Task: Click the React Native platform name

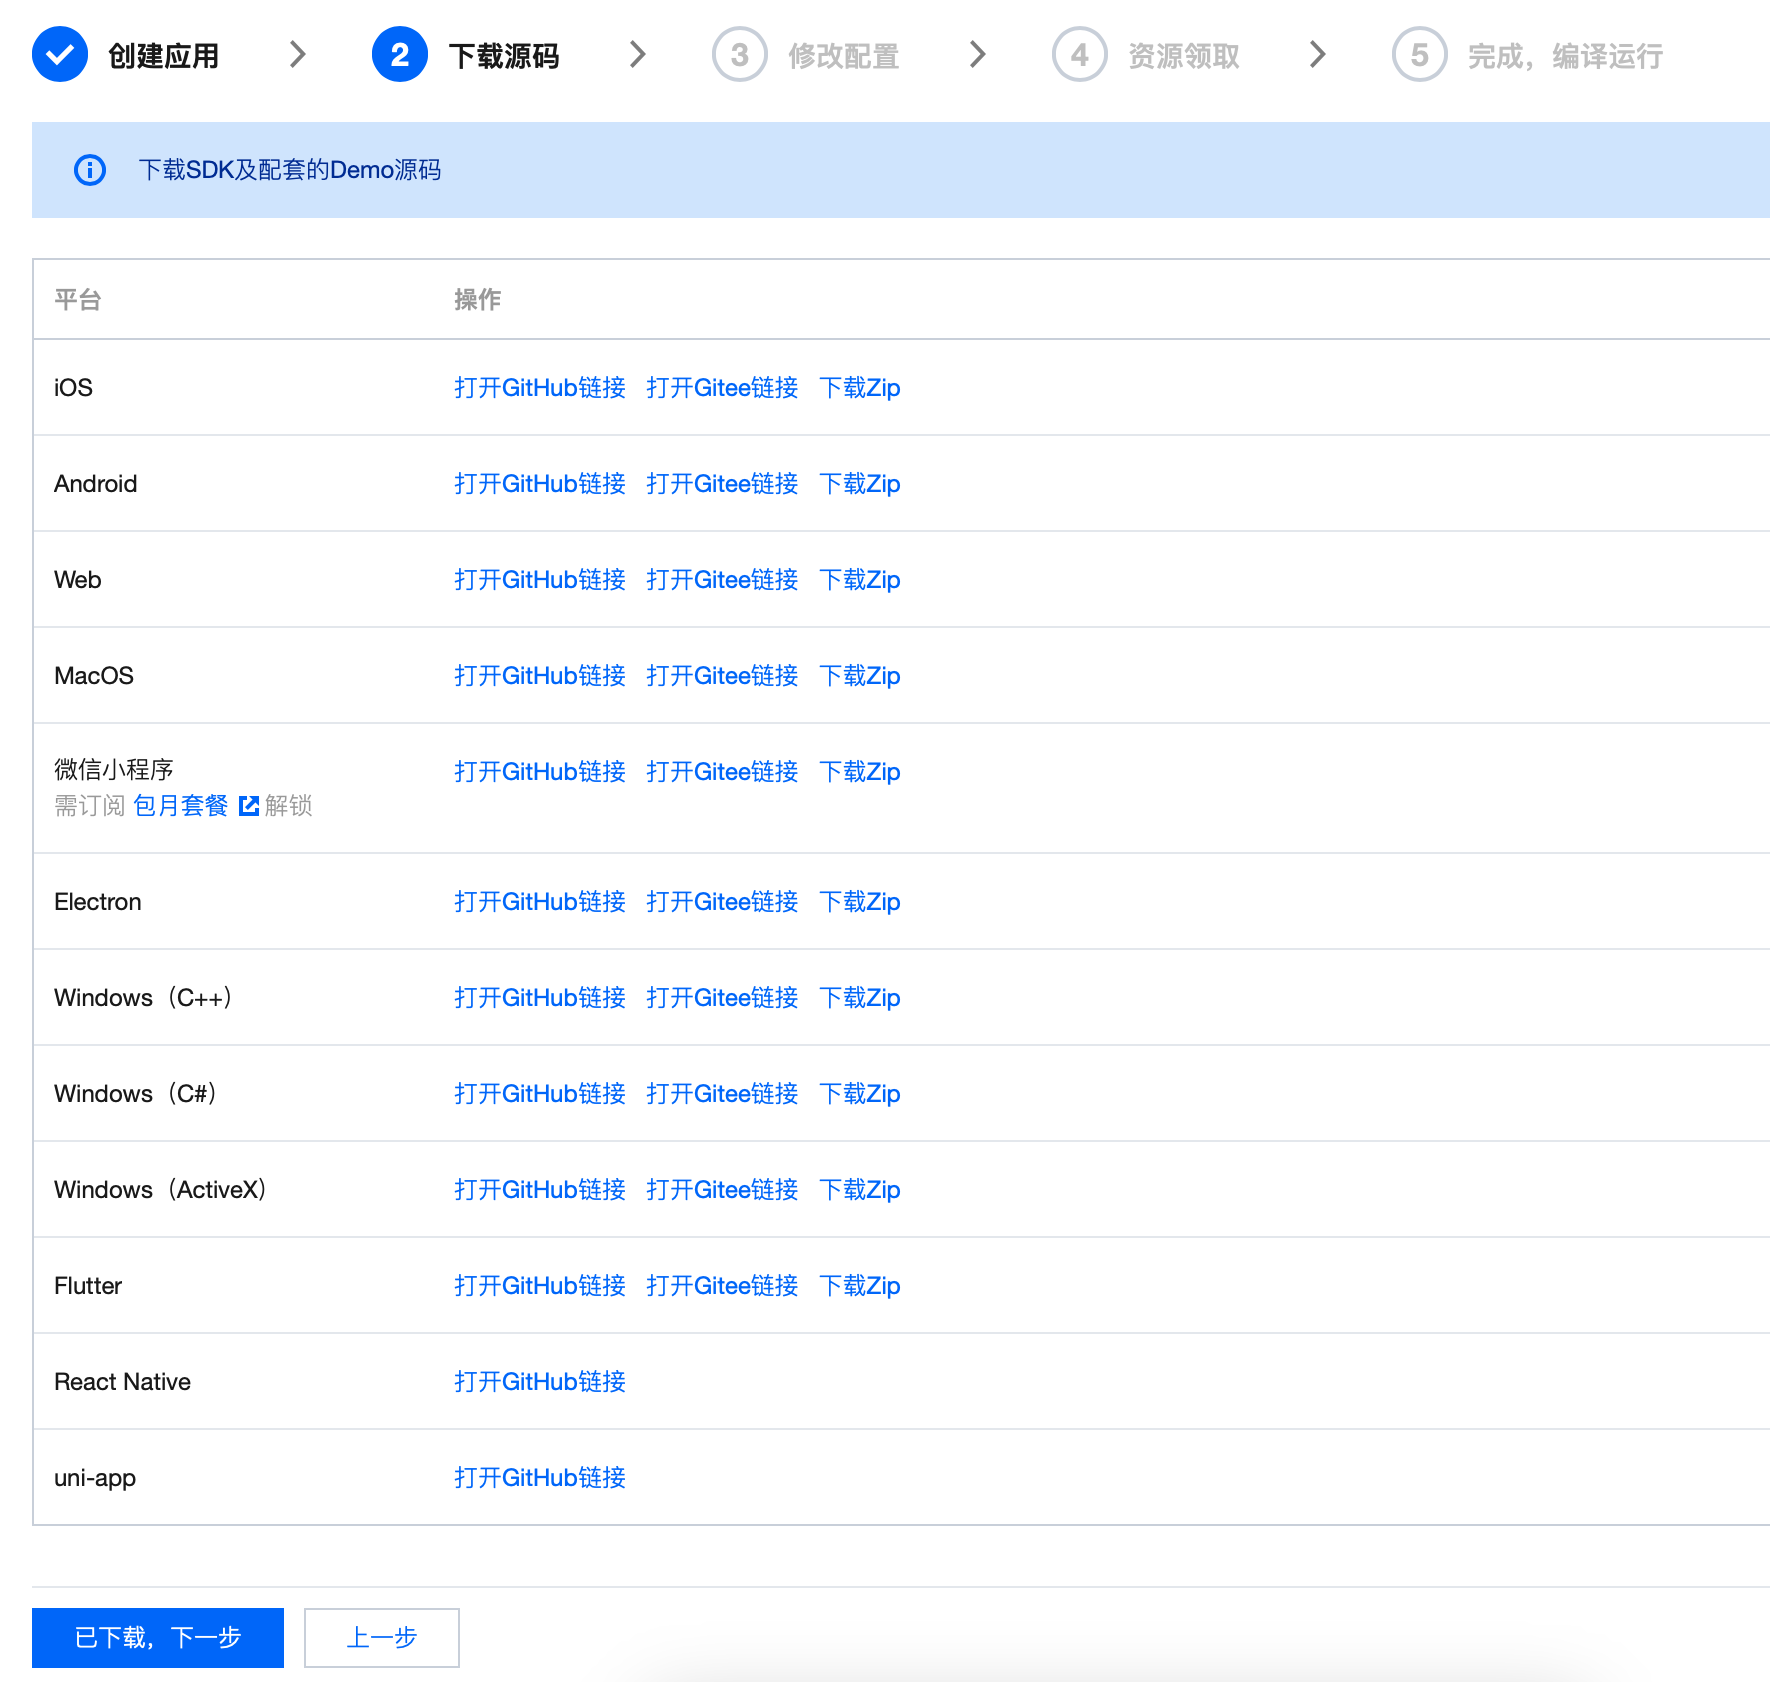Action: [122, 1382]
